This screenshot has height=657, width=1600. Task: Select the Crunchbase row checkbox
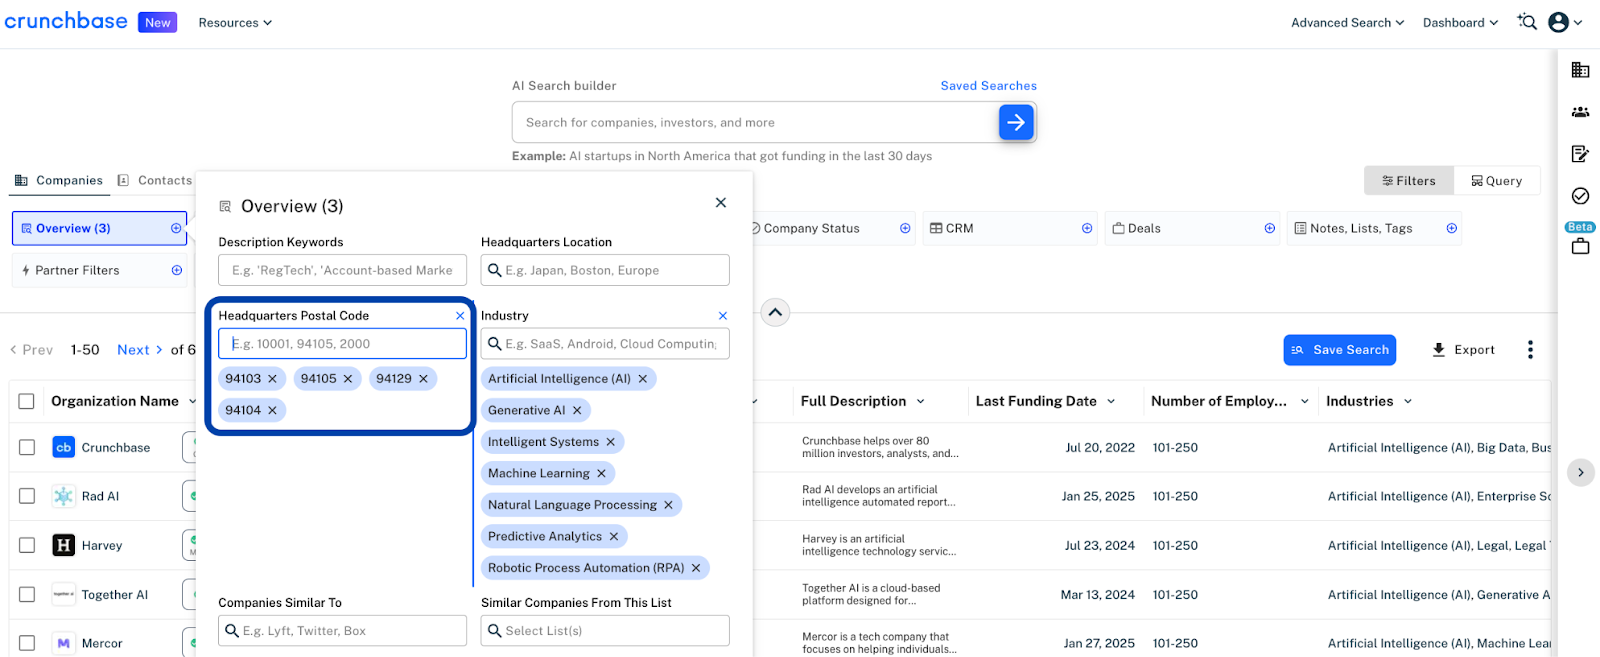click(x=27, y=448)
